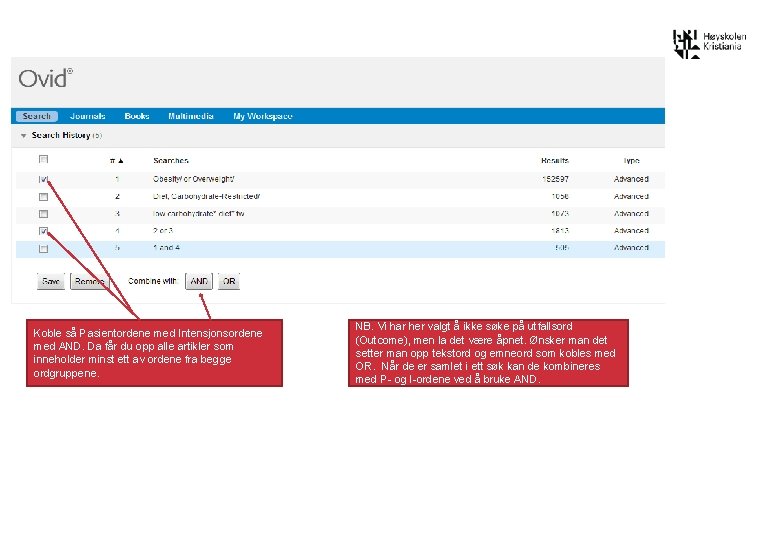
Task: Go to My Workspace tab
Action: point(263,116)
